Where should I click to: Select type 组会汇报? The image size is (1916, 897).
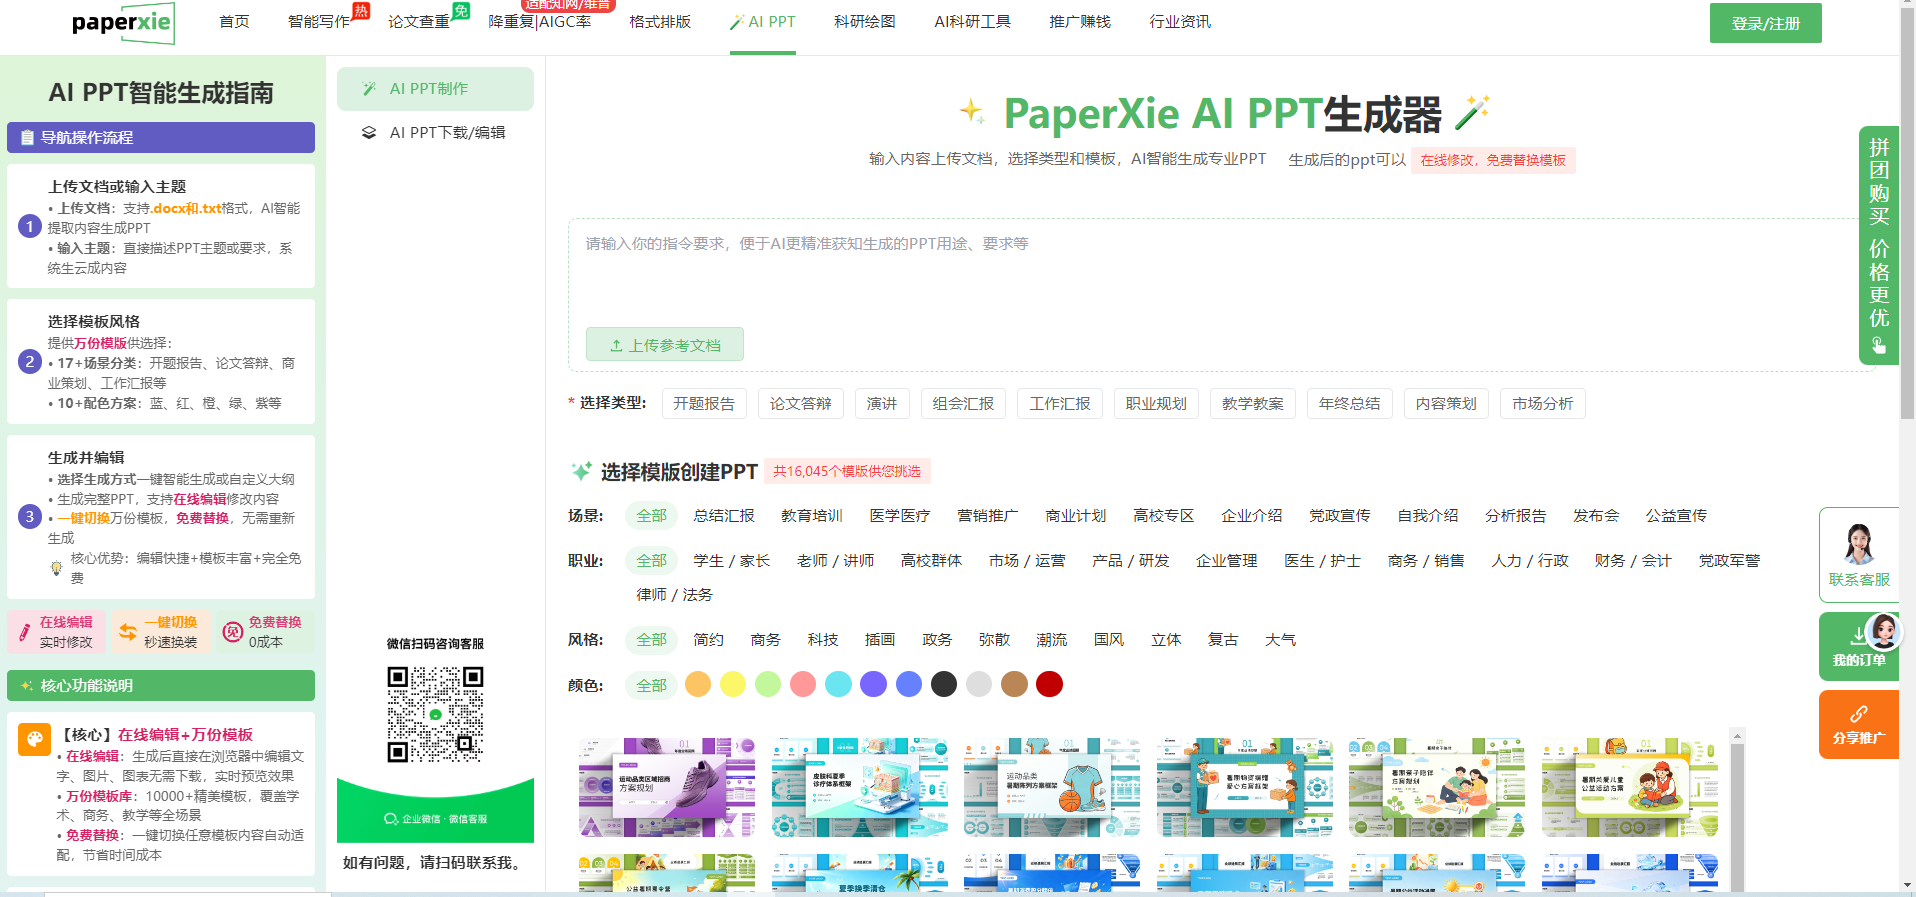(963, 404)
